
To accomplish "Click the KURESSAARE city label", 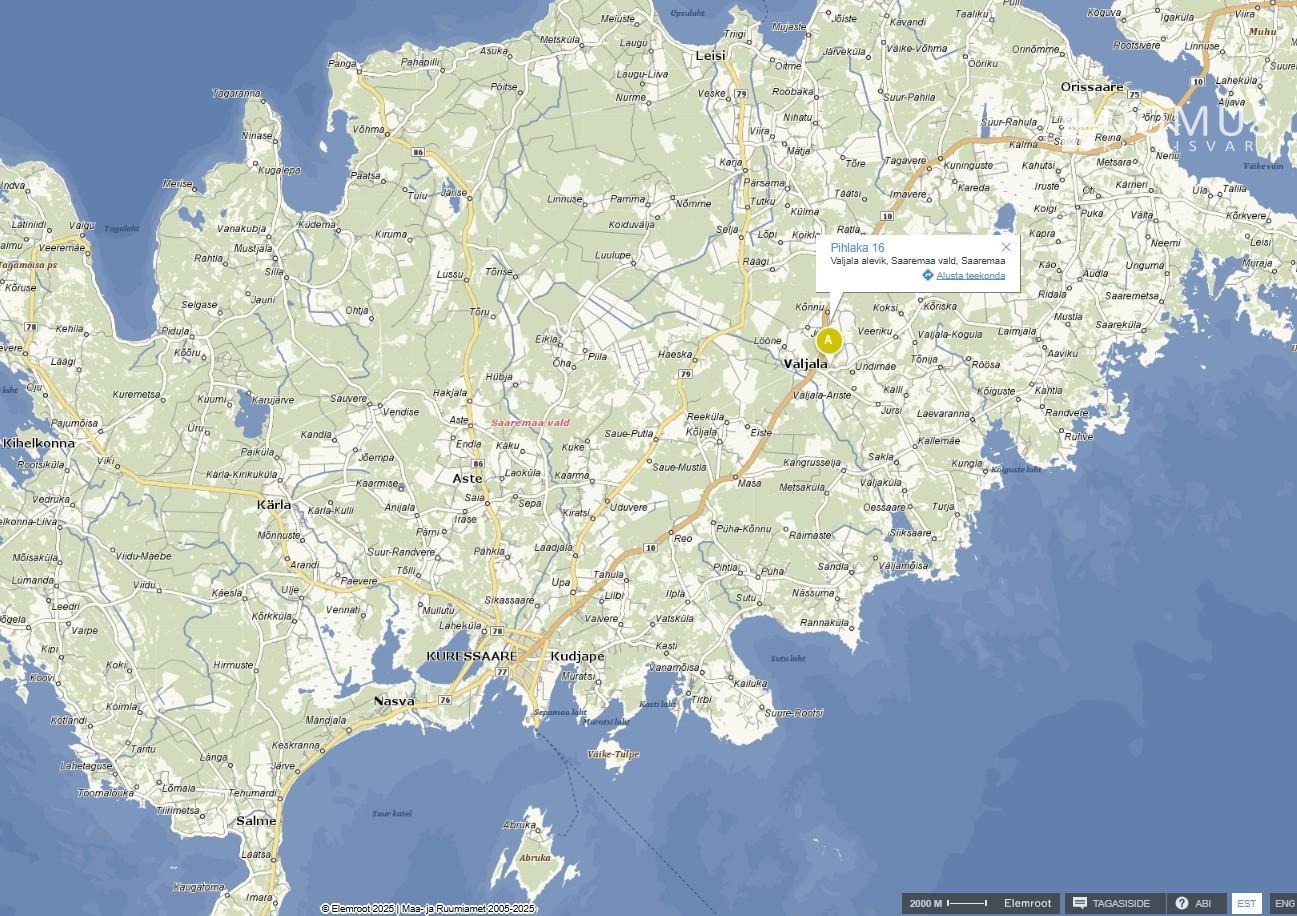I will 471,656.
